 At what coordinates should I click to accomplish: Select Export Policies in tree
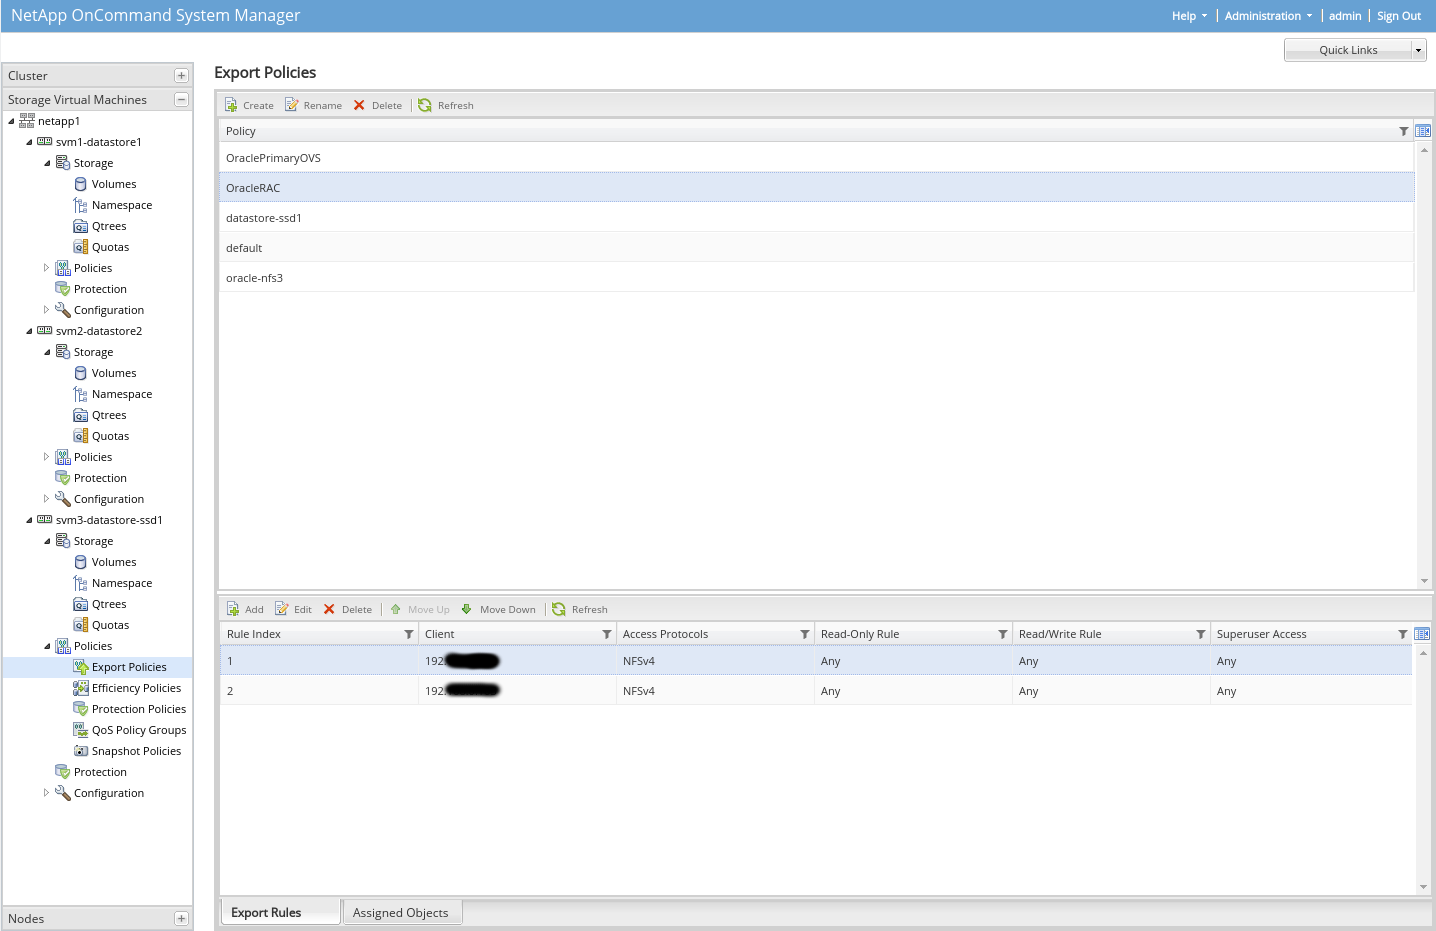pos(129,667)
